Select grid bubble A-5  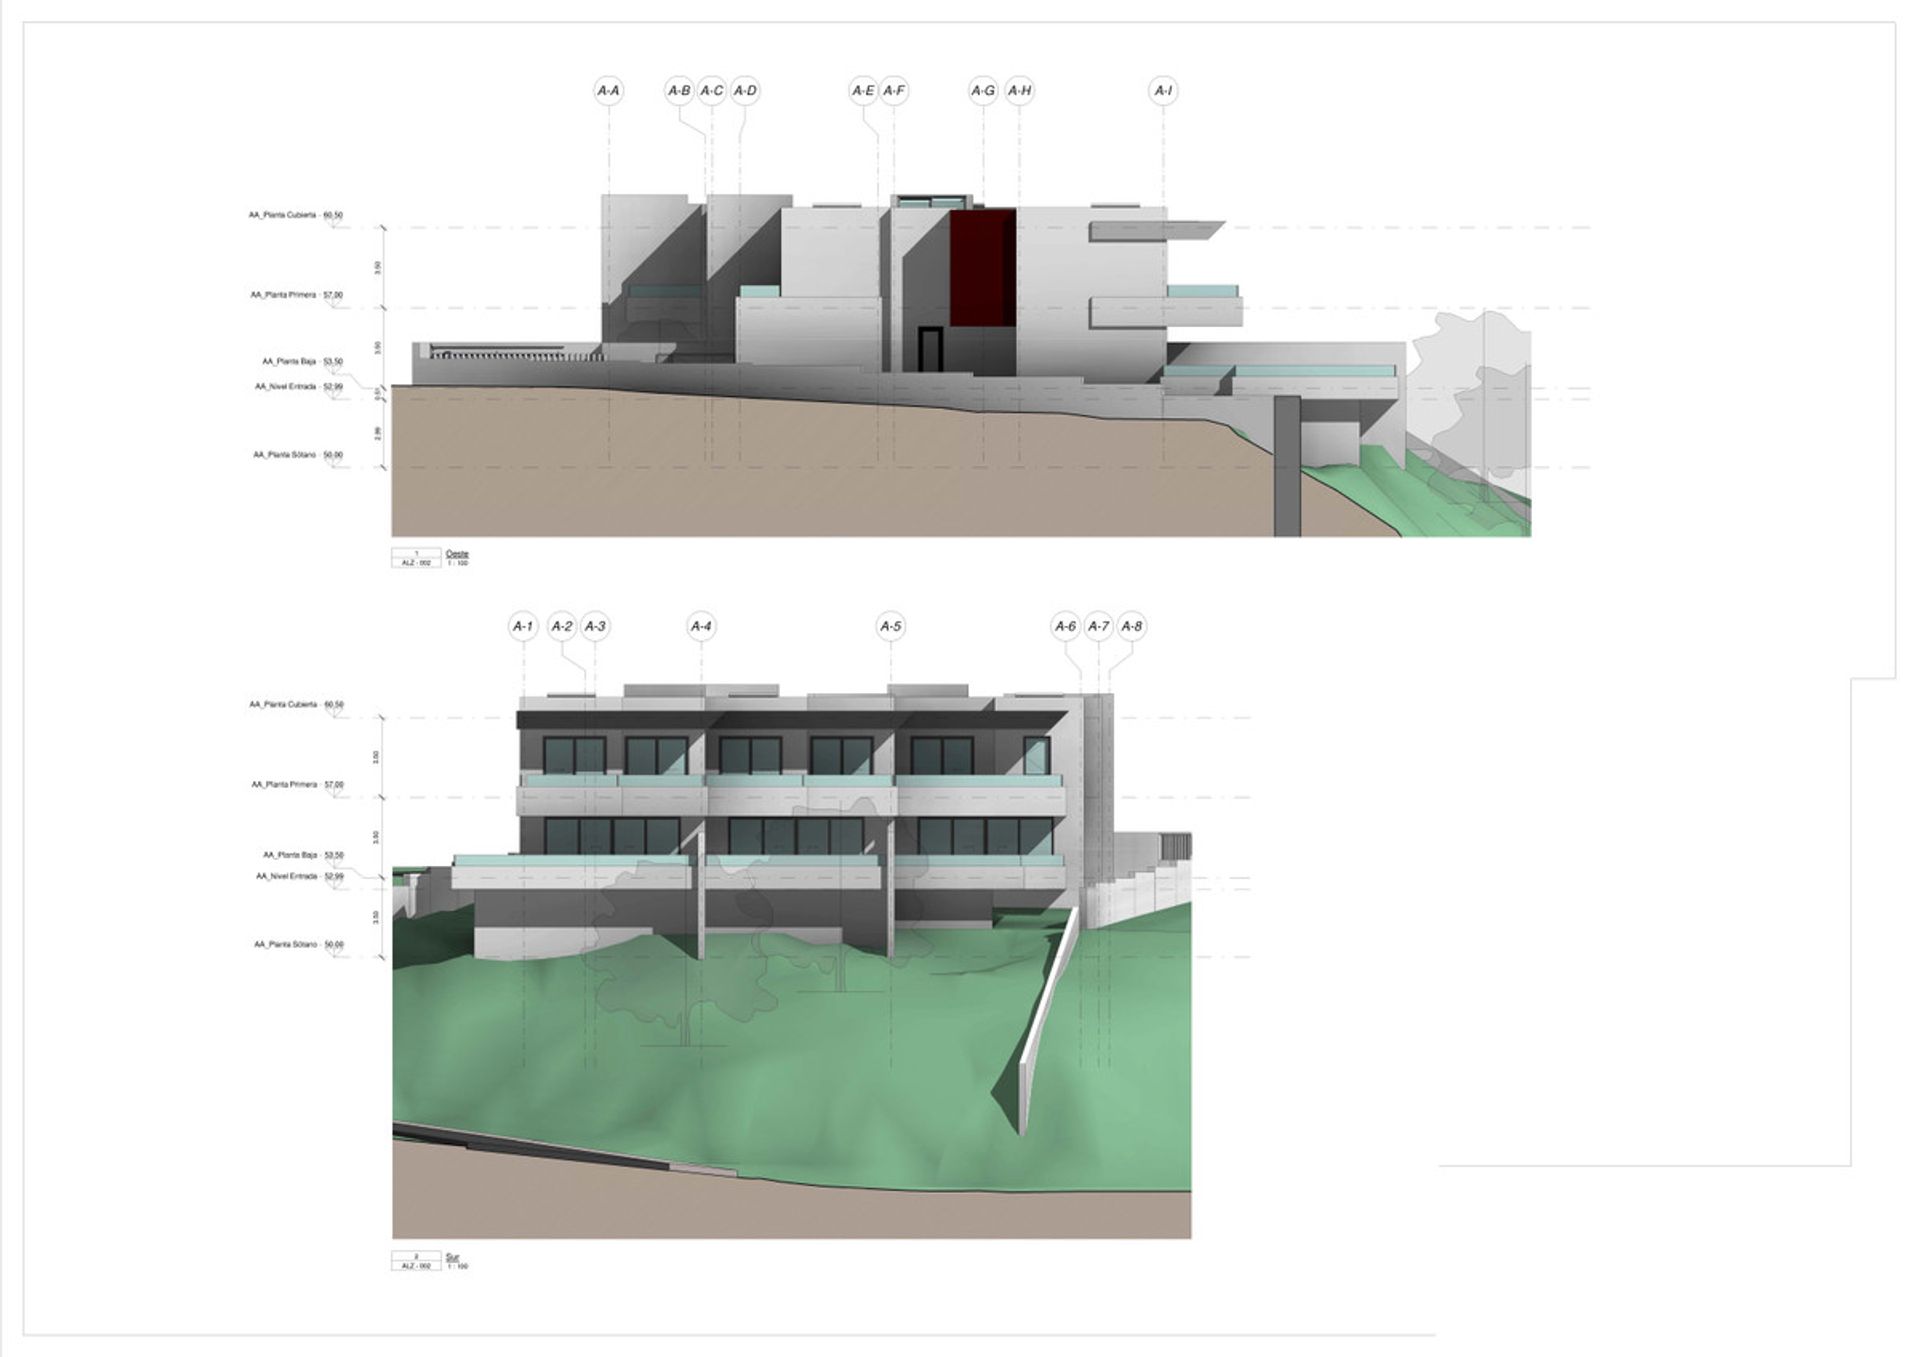[x=890, y=627]
